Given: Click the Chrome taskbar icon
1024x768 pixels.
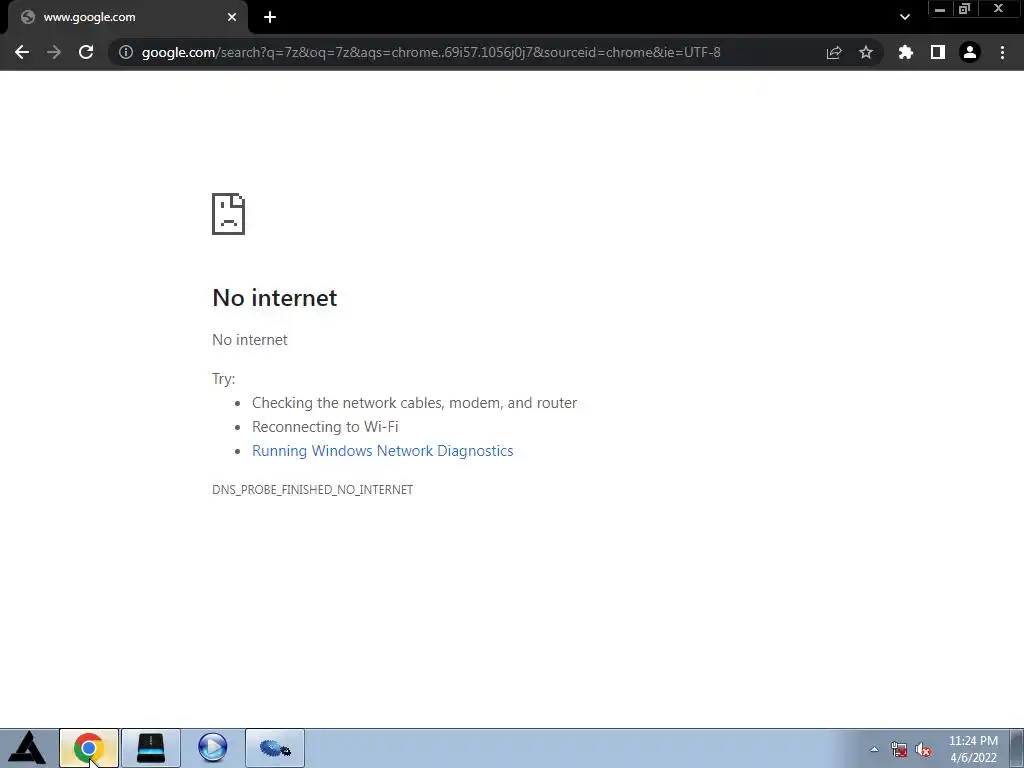Looking at the screenshot, I should click(x=89, y=748).
